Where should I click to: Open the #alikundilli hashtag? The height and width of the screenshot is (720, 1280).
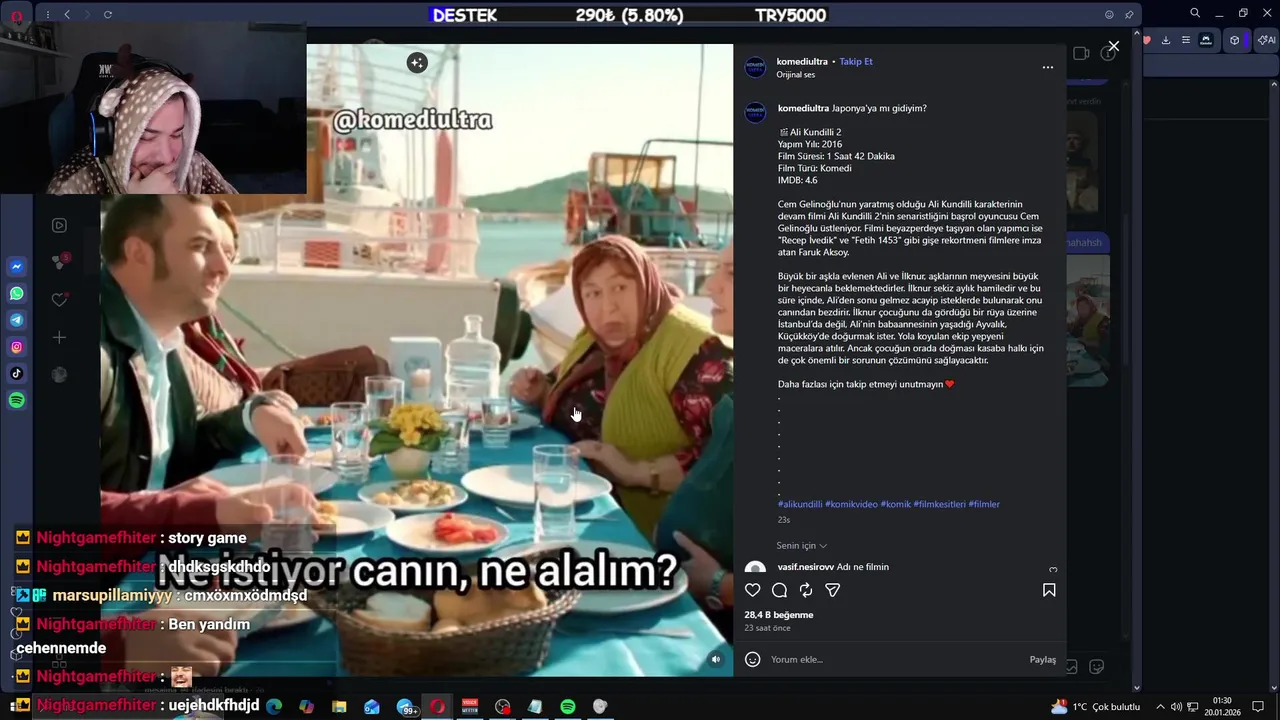800,504
